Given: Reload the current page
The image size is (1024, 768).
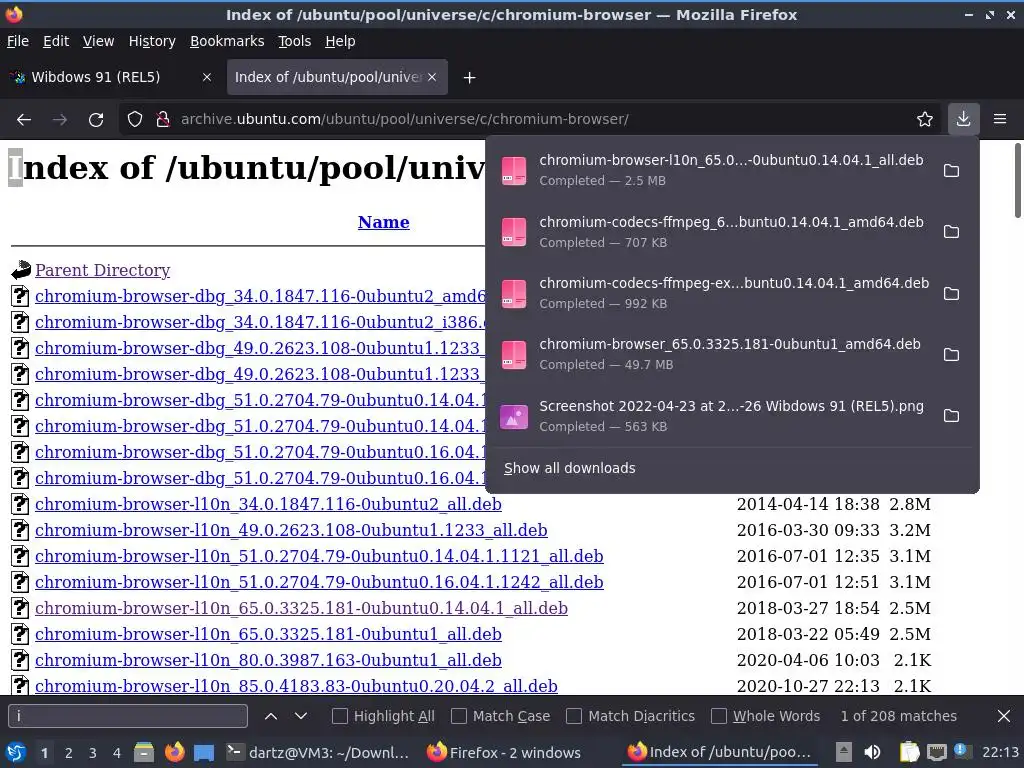Looking at the screenshot, I should pyautogui.click(x=96, y=120).
